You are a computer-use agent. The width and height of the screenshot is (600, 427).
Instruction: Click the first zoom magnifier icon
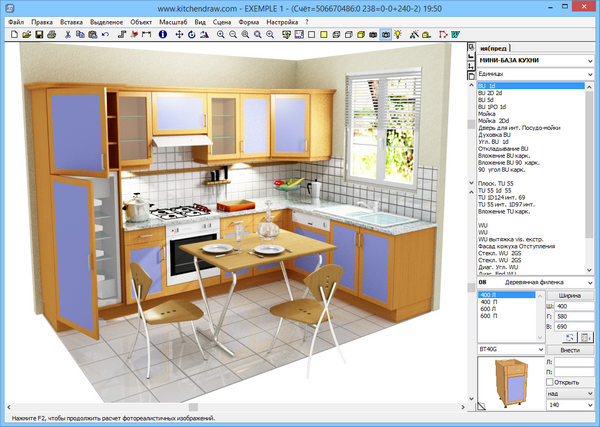(221, 34)
